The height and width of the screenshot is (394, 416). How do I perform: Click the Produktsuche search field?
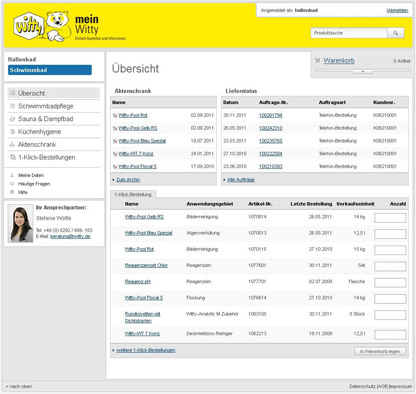[349, 33]
